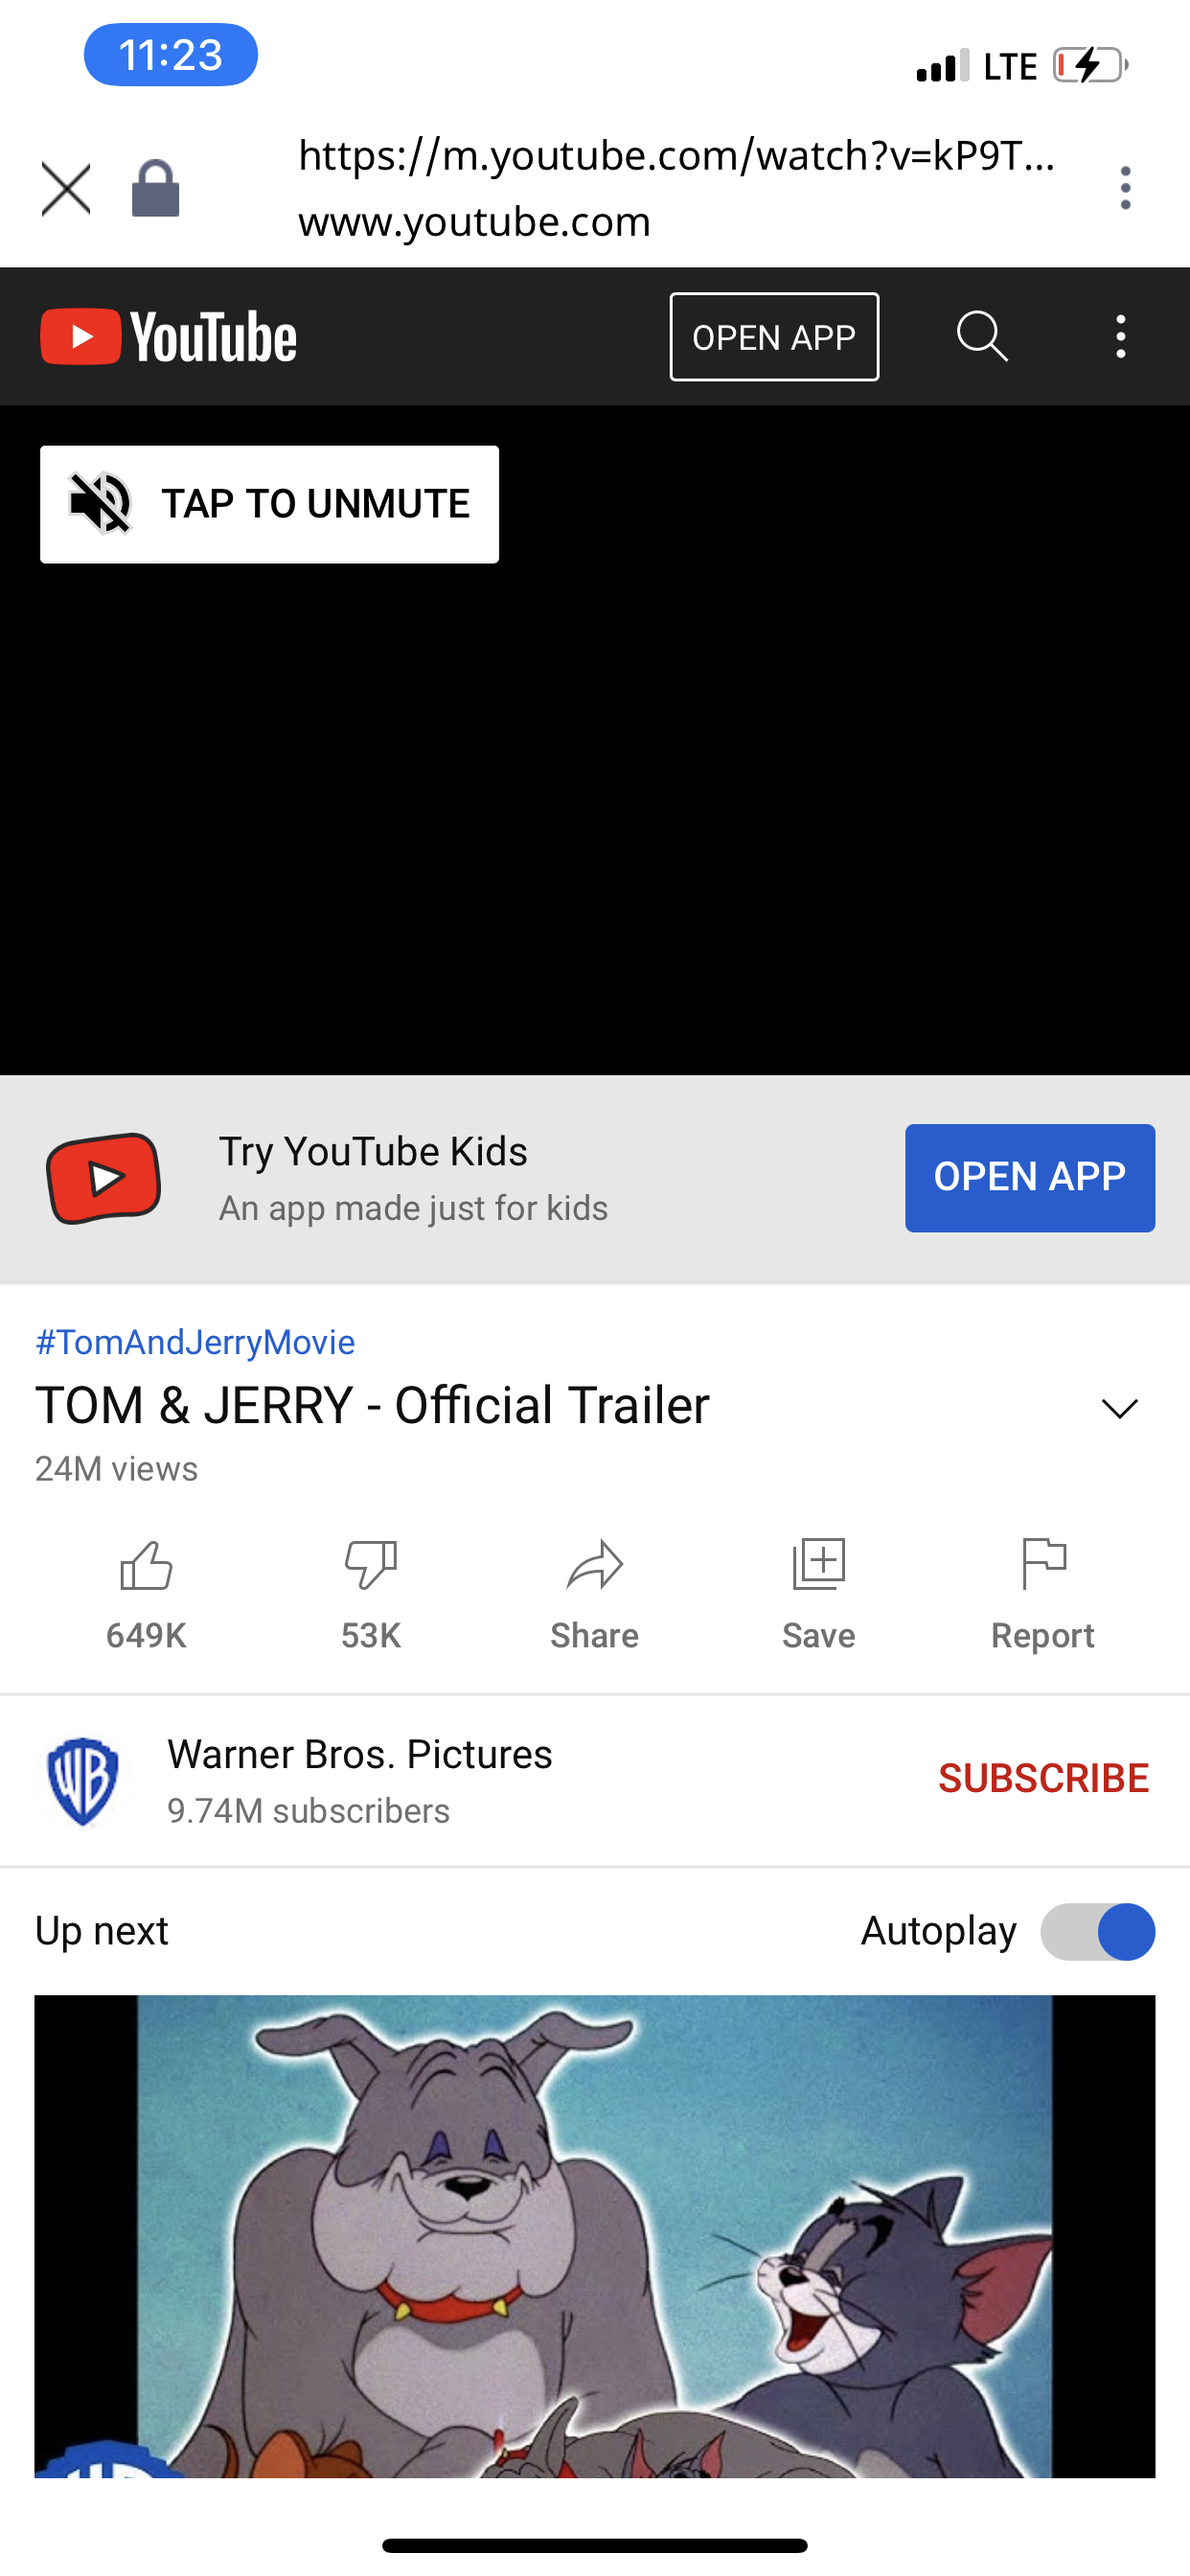
Task: Go to YouTube home via logo
Action: coord(168,337)
